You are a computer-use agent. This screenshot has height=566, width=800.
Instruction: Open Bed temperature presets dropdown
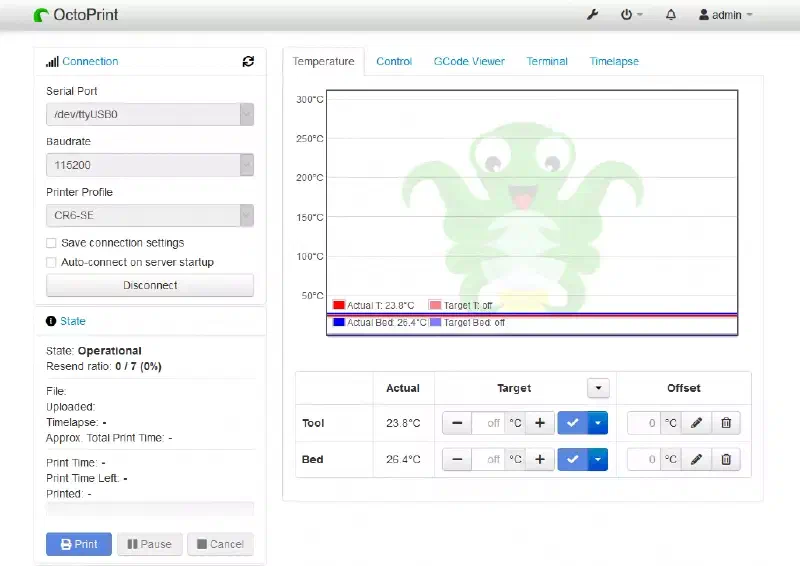pos(598,459)
